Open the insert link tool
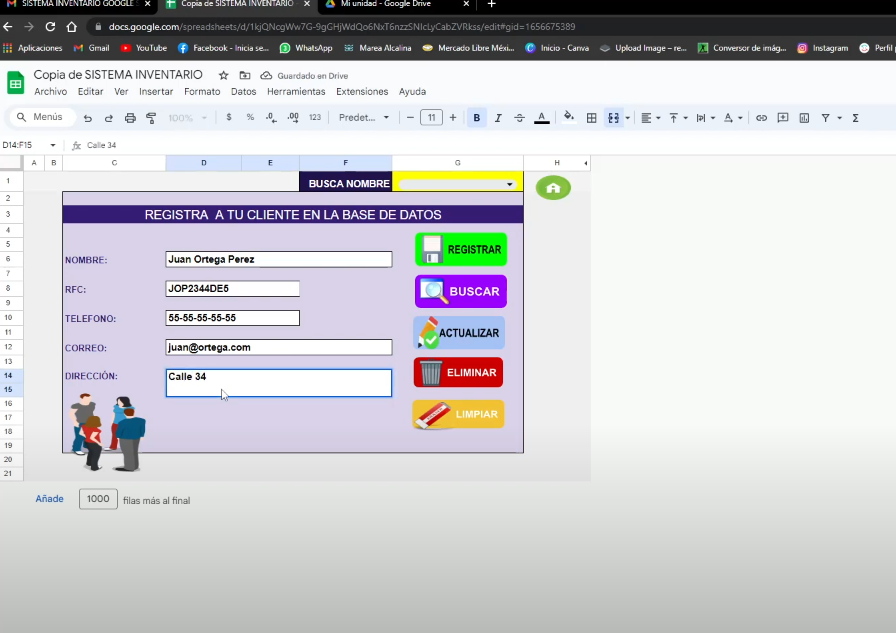 point(760,118)
